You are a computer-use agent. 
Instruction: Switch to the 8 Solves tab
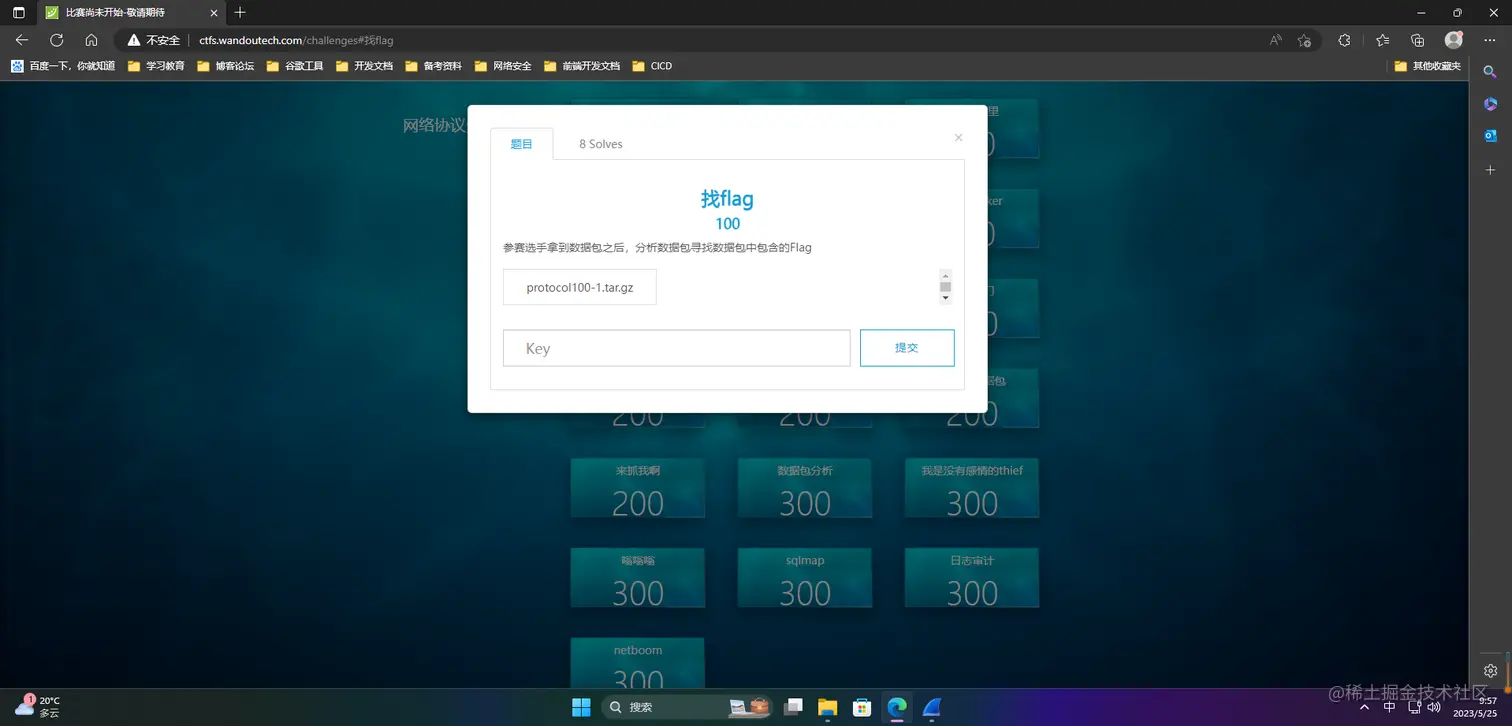pos(600,143)
